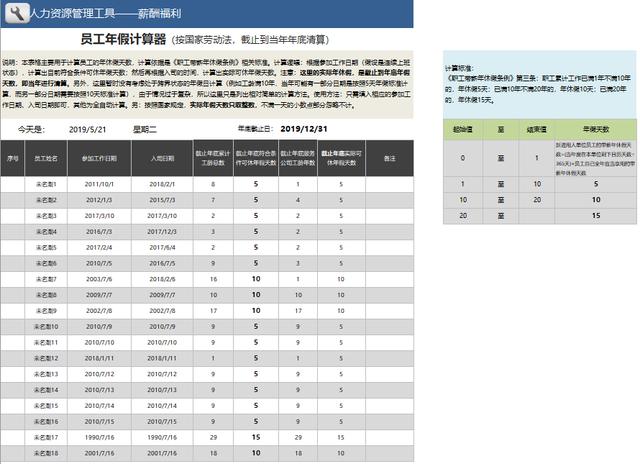The width and height of the screenshot is (640, 464).
Task: Click the 结束值 header in rules table
Action: (x=536, y=129)
